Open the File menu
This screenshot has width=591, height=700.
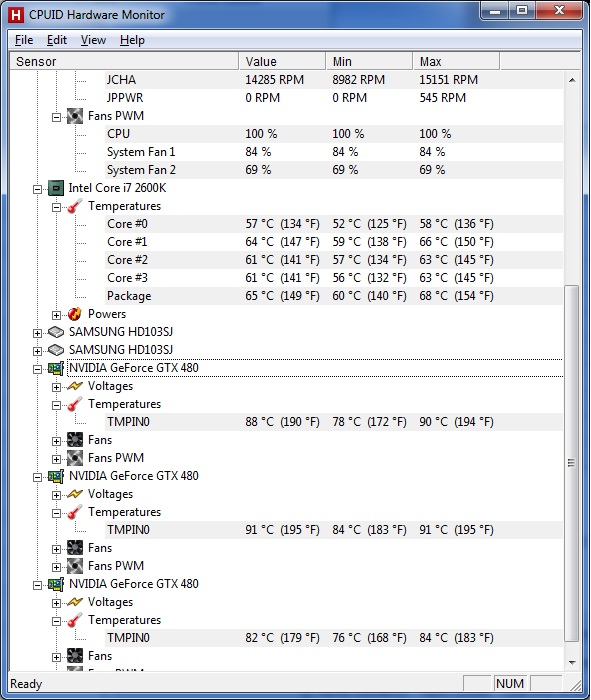(24, 40)
